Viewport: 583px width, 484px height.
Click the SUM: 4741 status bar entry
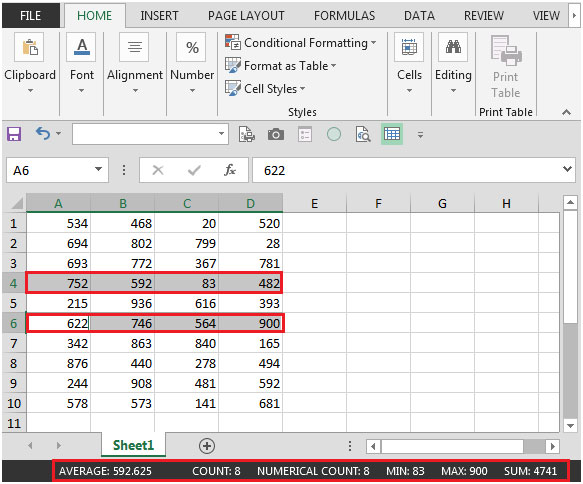coord(530,471)
